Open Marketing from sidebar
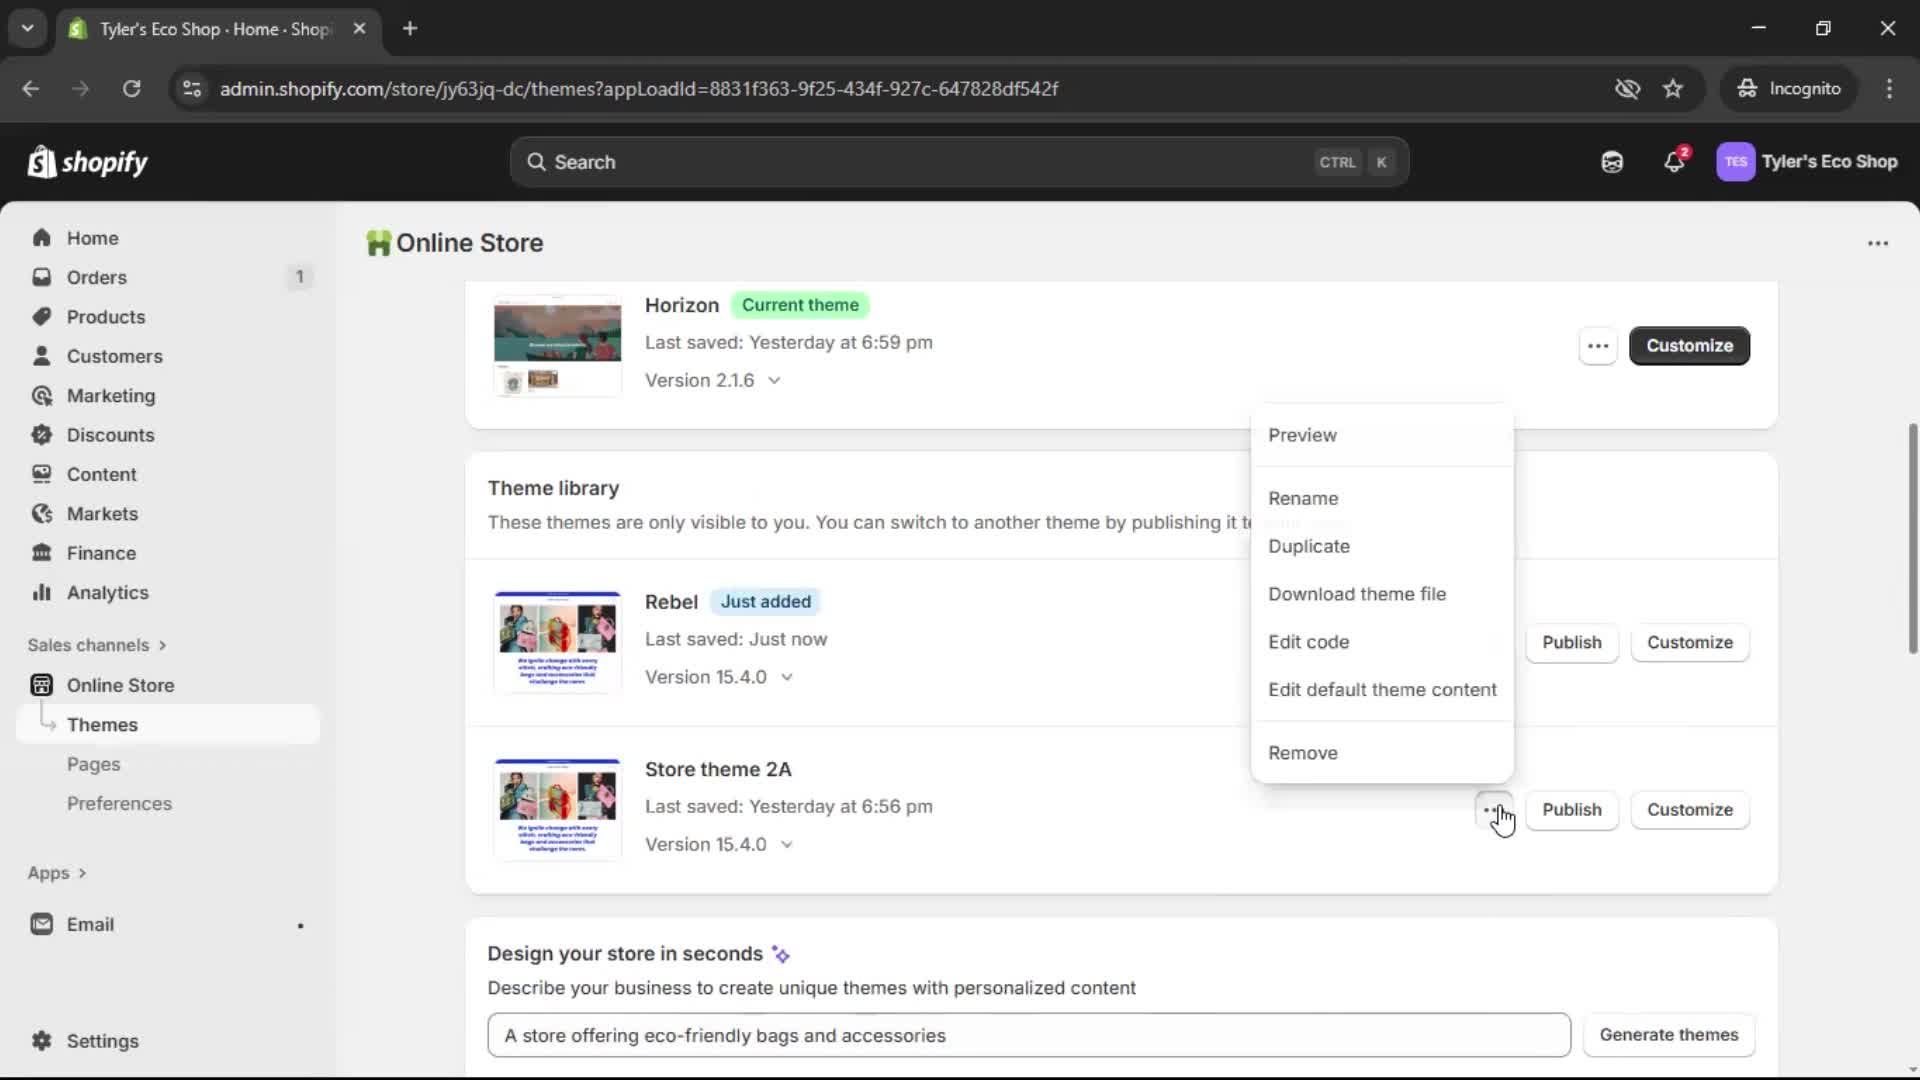 [110, 396]
